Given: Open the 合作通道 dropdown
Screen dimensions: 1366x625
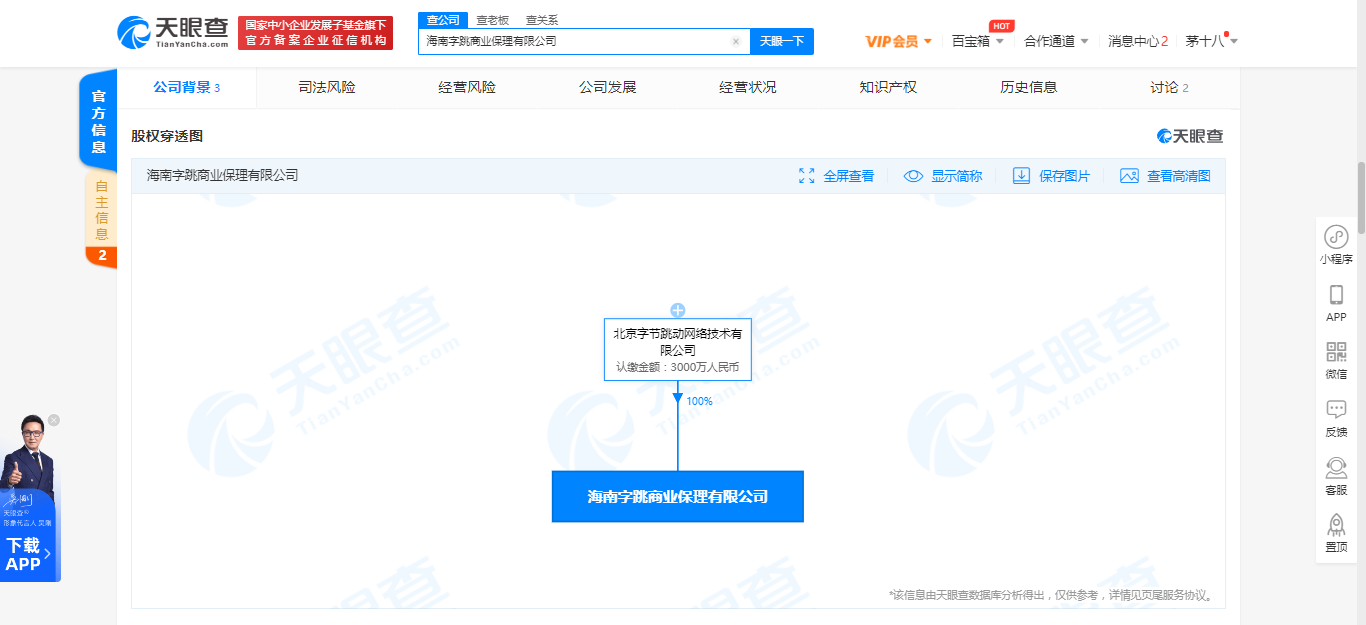Looking at the screenshot, I should click(x=1056, y=41).
